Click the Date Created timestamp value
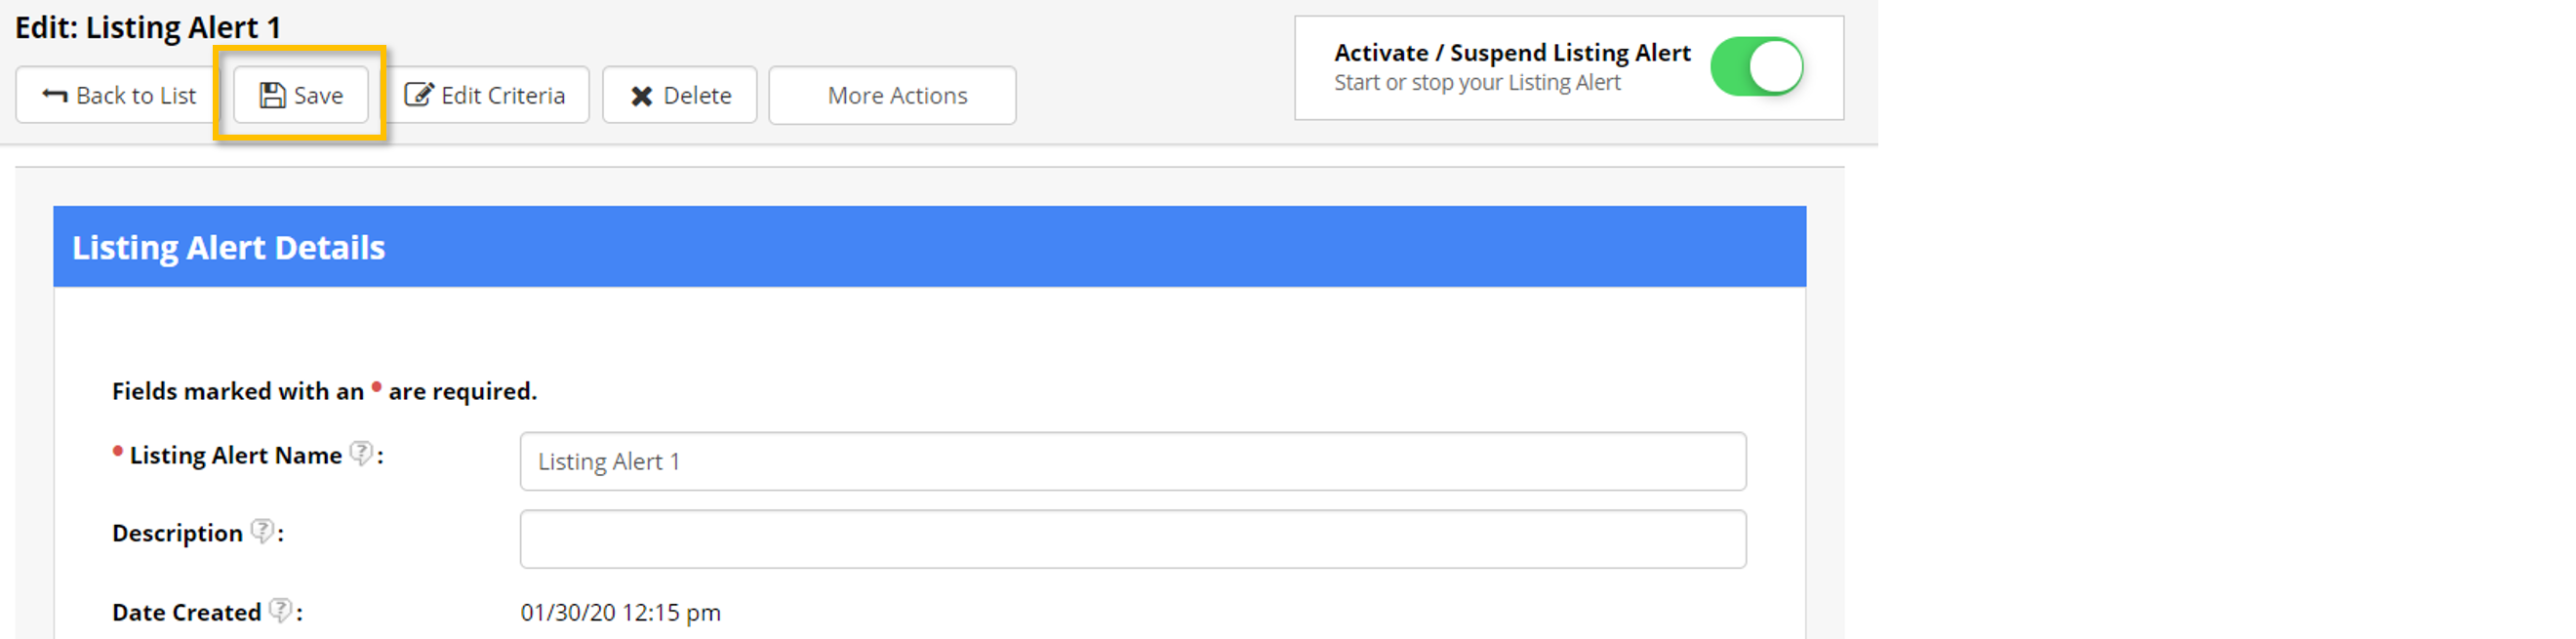Viewport: 2576px width, 639px height. coord(620,612)
